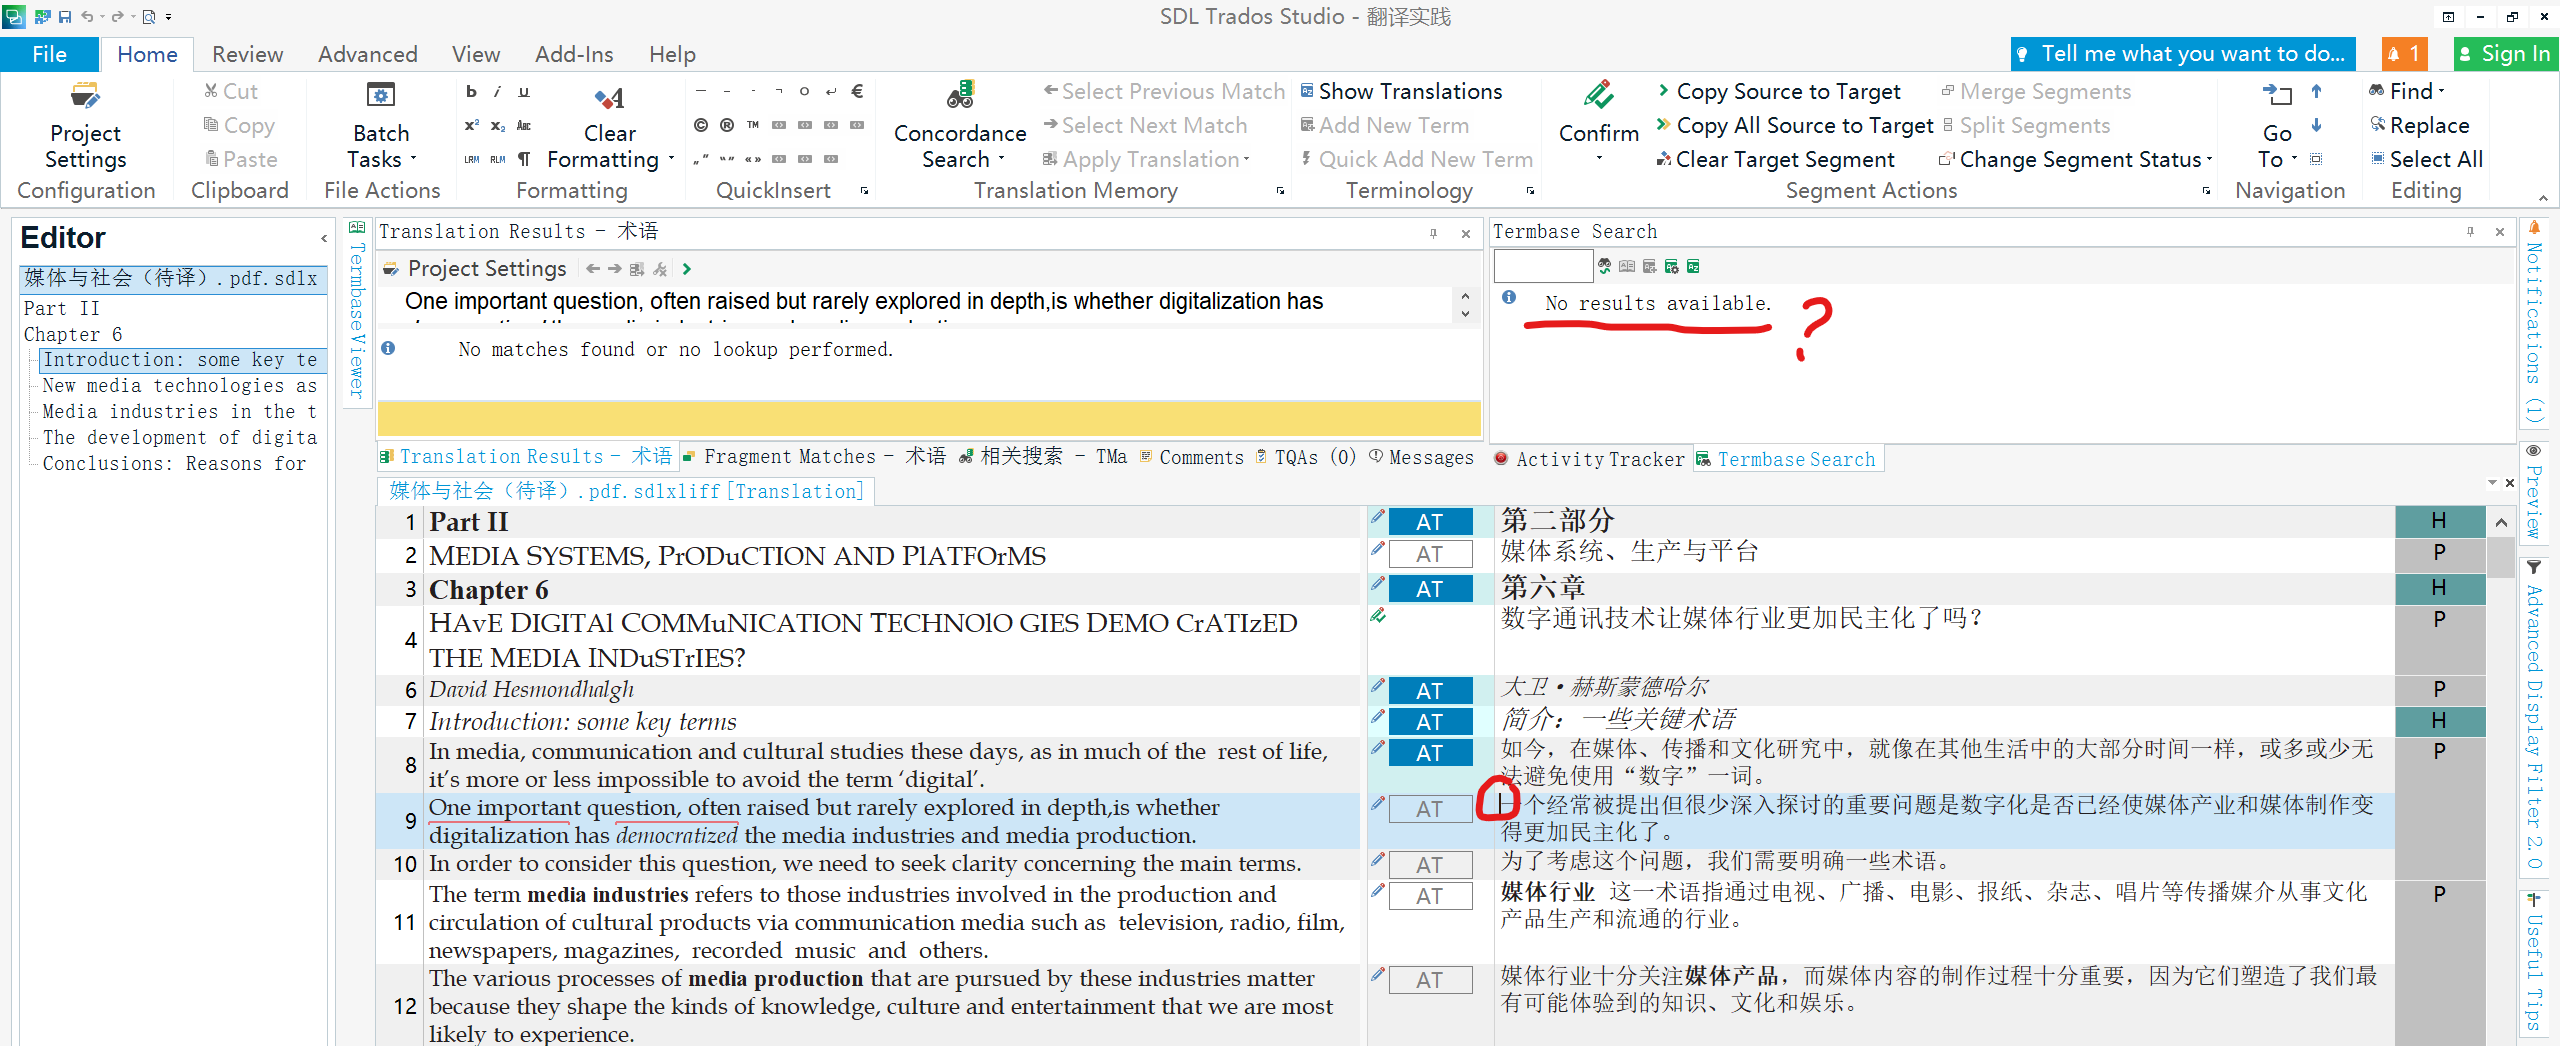Screen dimensions: 2560x1046
Task: Open Concordance Search dropdown arrow
Action: point(1000,160)
